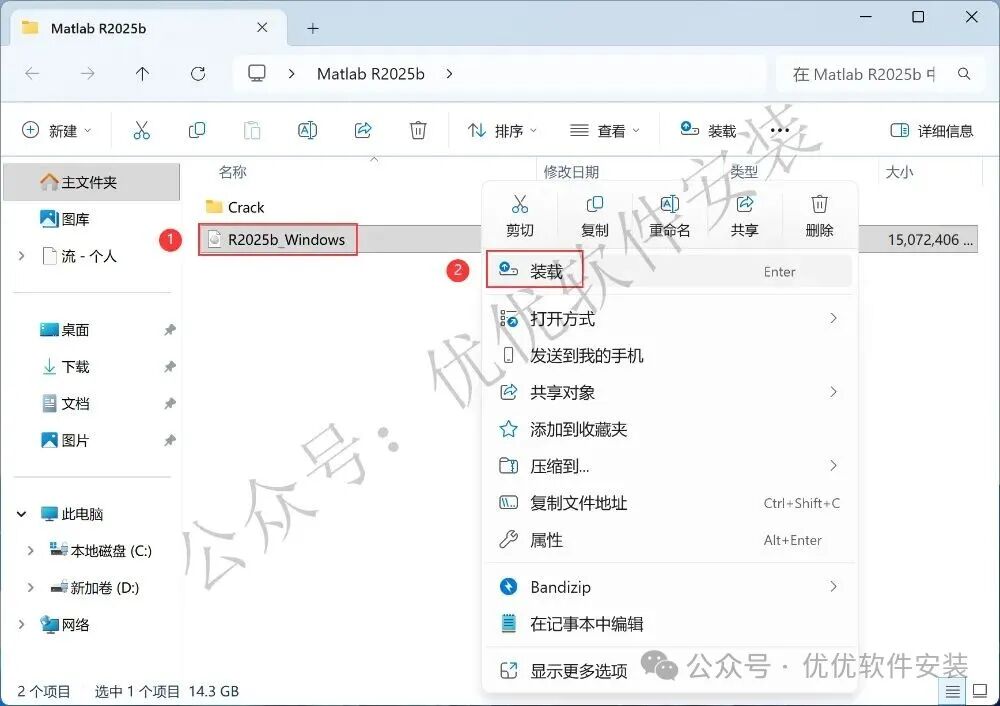The image size is (1000, 706).
Task: Click the search magnifier icon
Action: tap(964, 74)
